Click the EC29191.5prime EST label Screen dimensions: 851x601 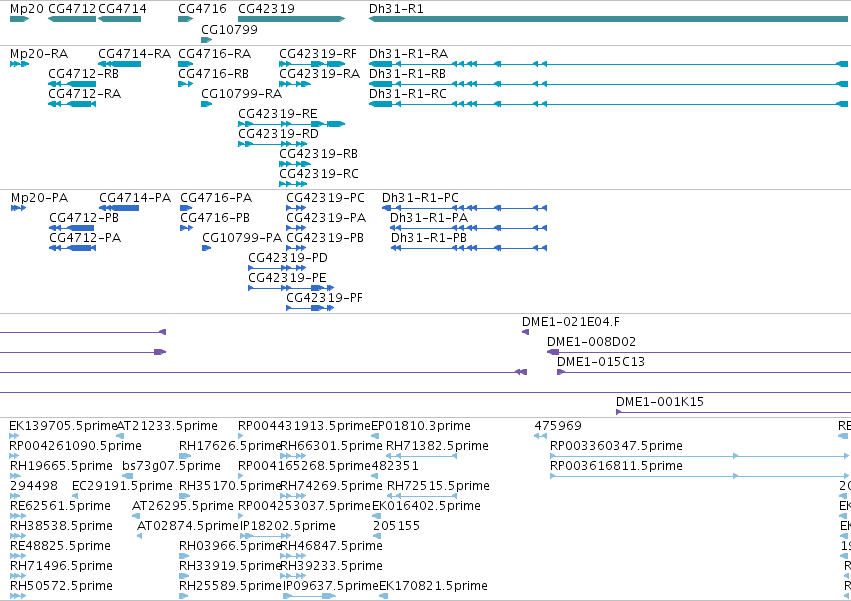(x=122, y=486)
